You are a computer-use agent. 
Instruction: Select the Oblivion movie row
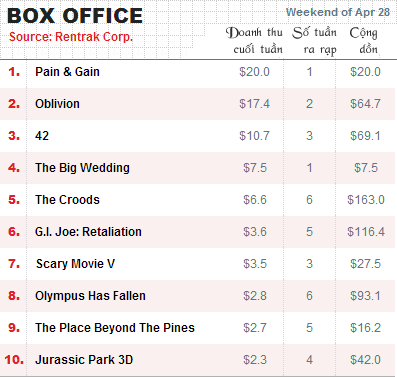click(x=198, y=104)
